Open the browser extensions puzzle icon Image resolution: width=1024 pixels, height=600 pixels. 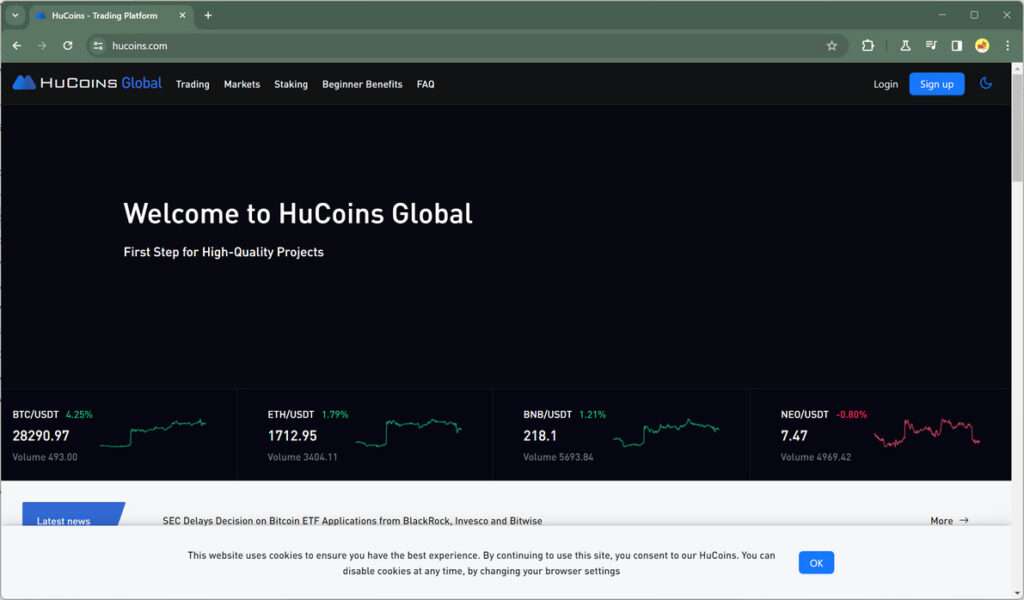tap(867, 46)
